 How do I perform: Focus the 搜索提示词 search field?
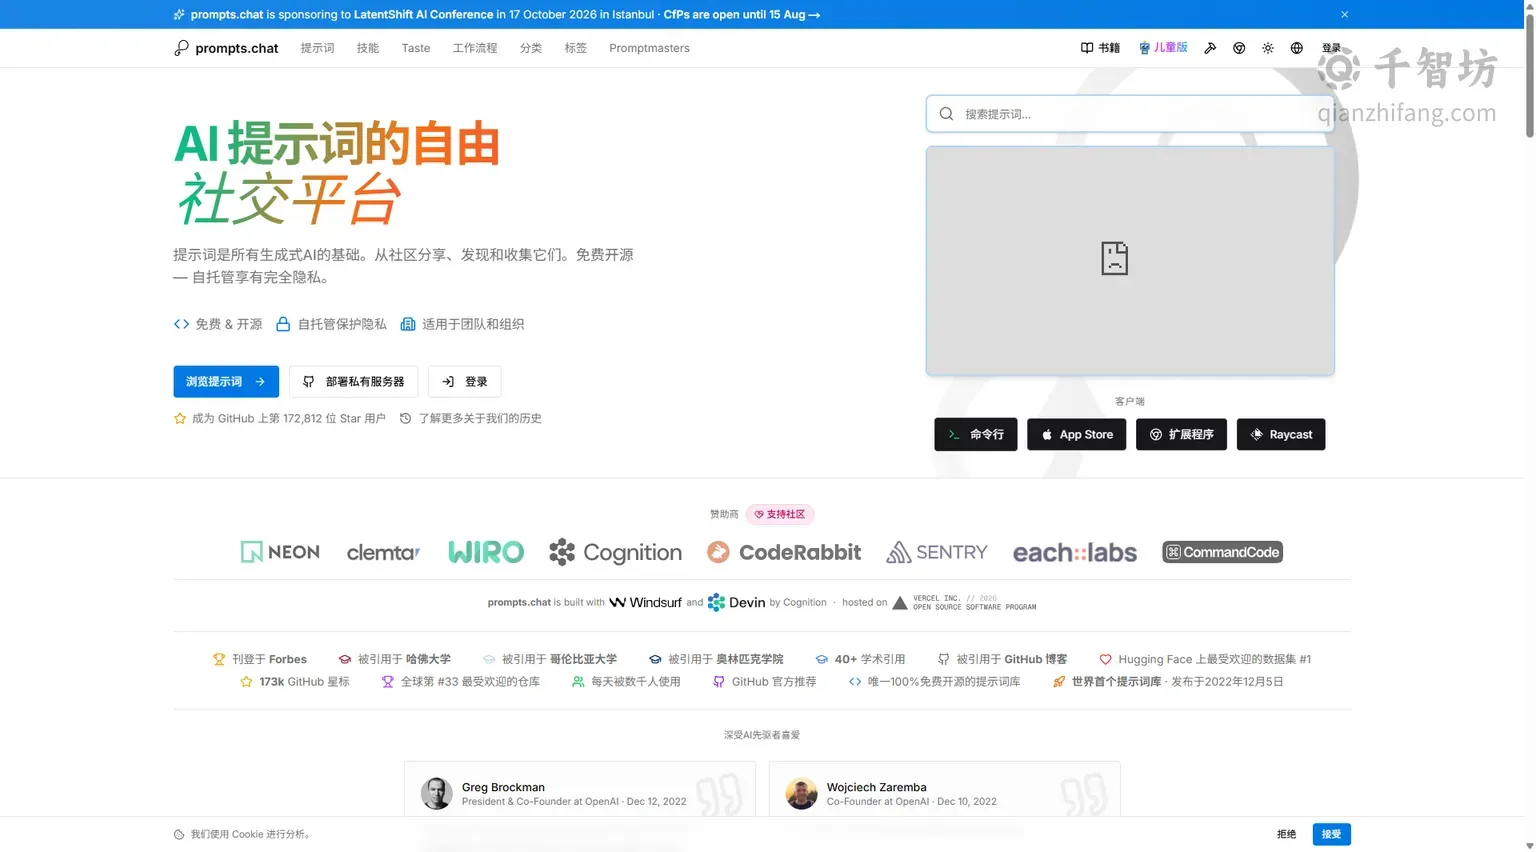pos(1130,114)
